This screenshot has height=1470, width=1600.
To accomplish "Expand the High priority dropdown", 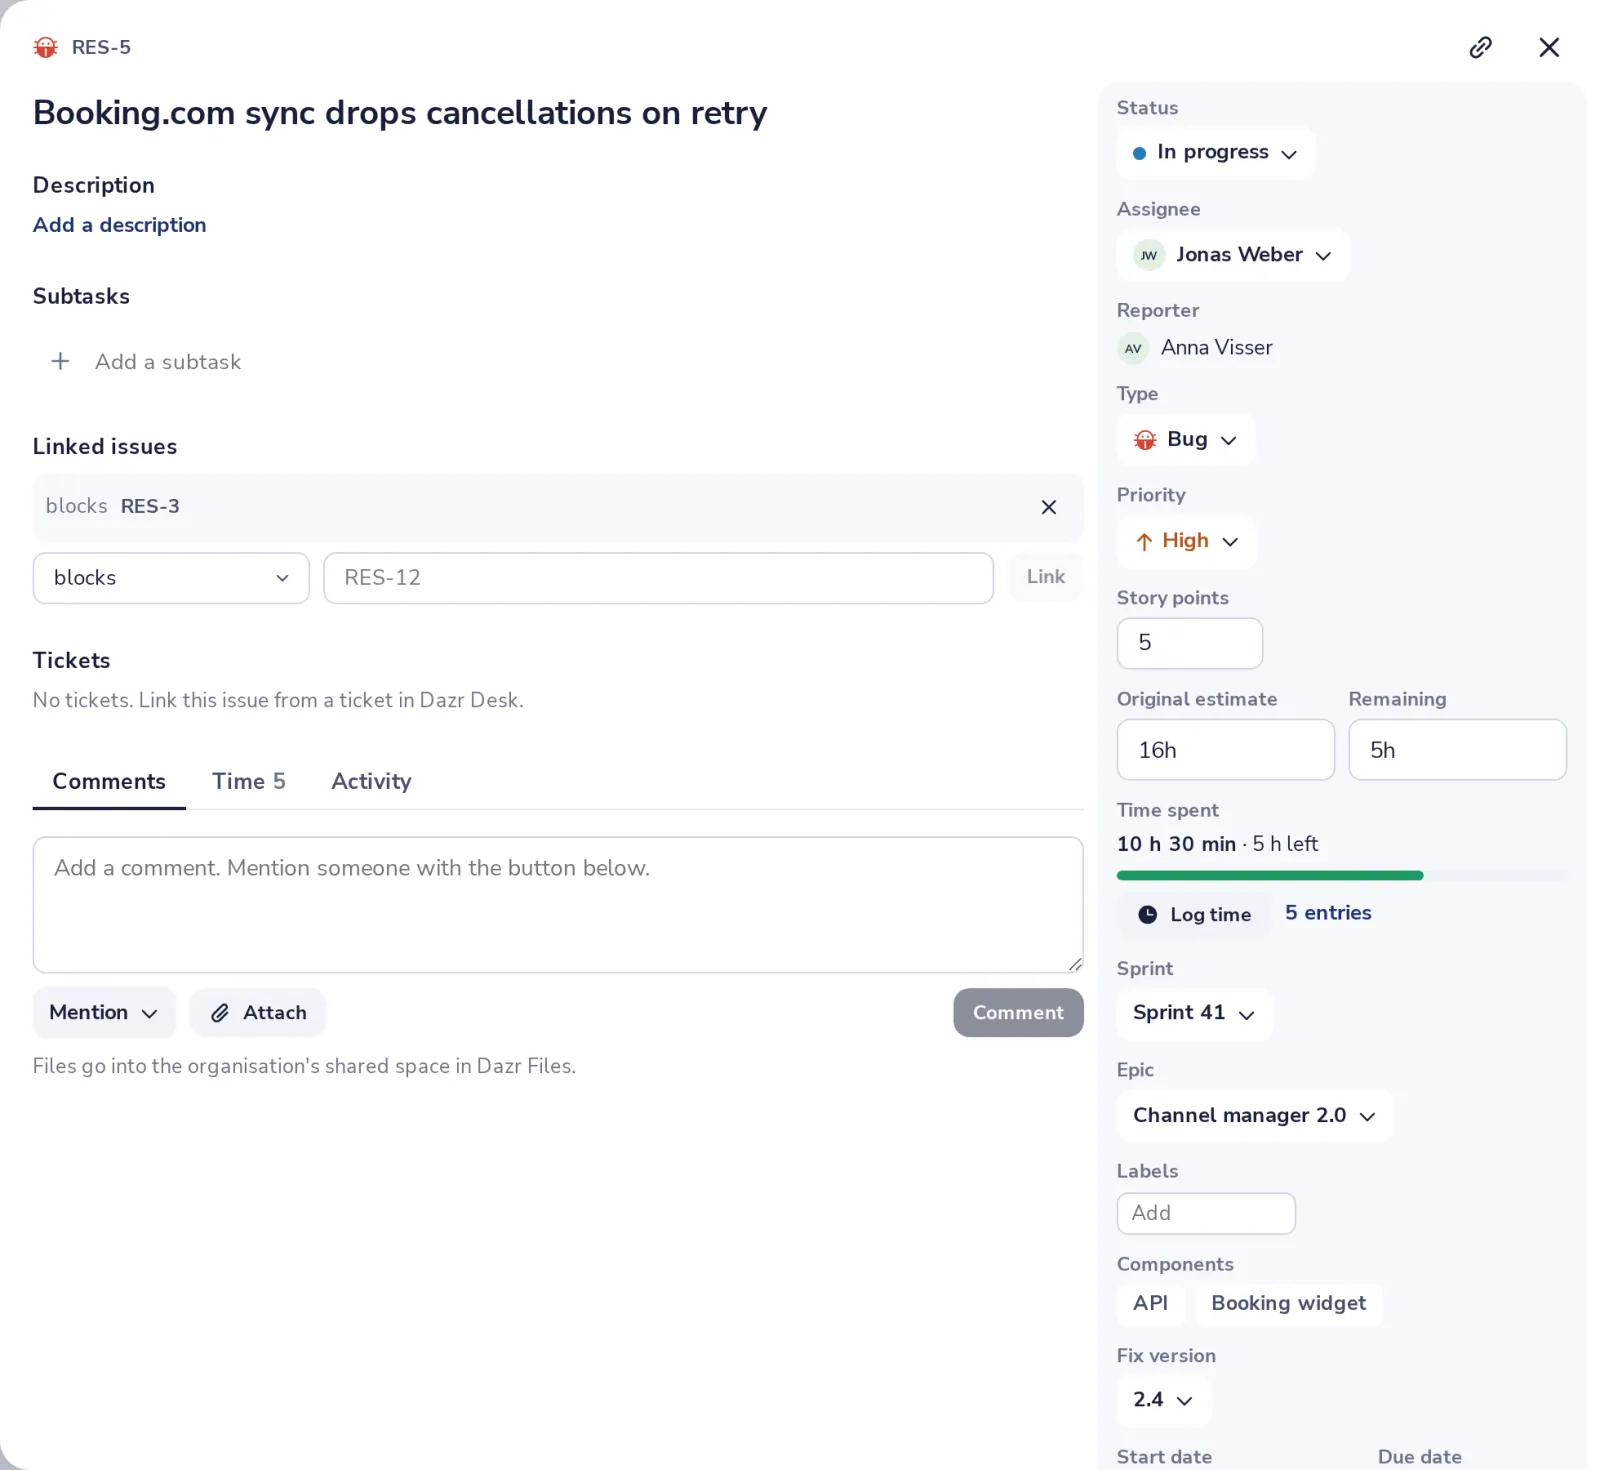I will click(1186, 541).
